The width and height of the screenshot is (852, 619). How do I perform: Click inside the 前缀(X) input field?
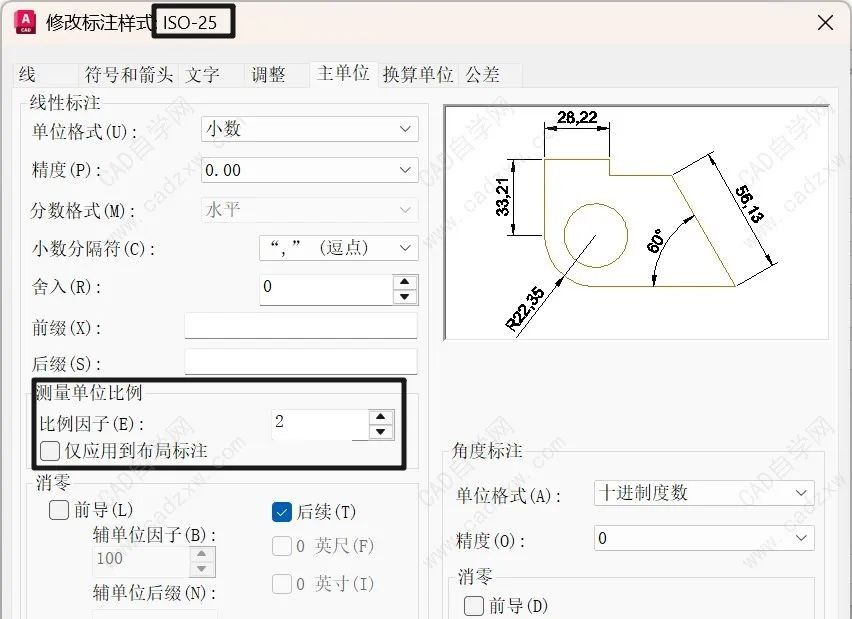(x=300, y=325)
